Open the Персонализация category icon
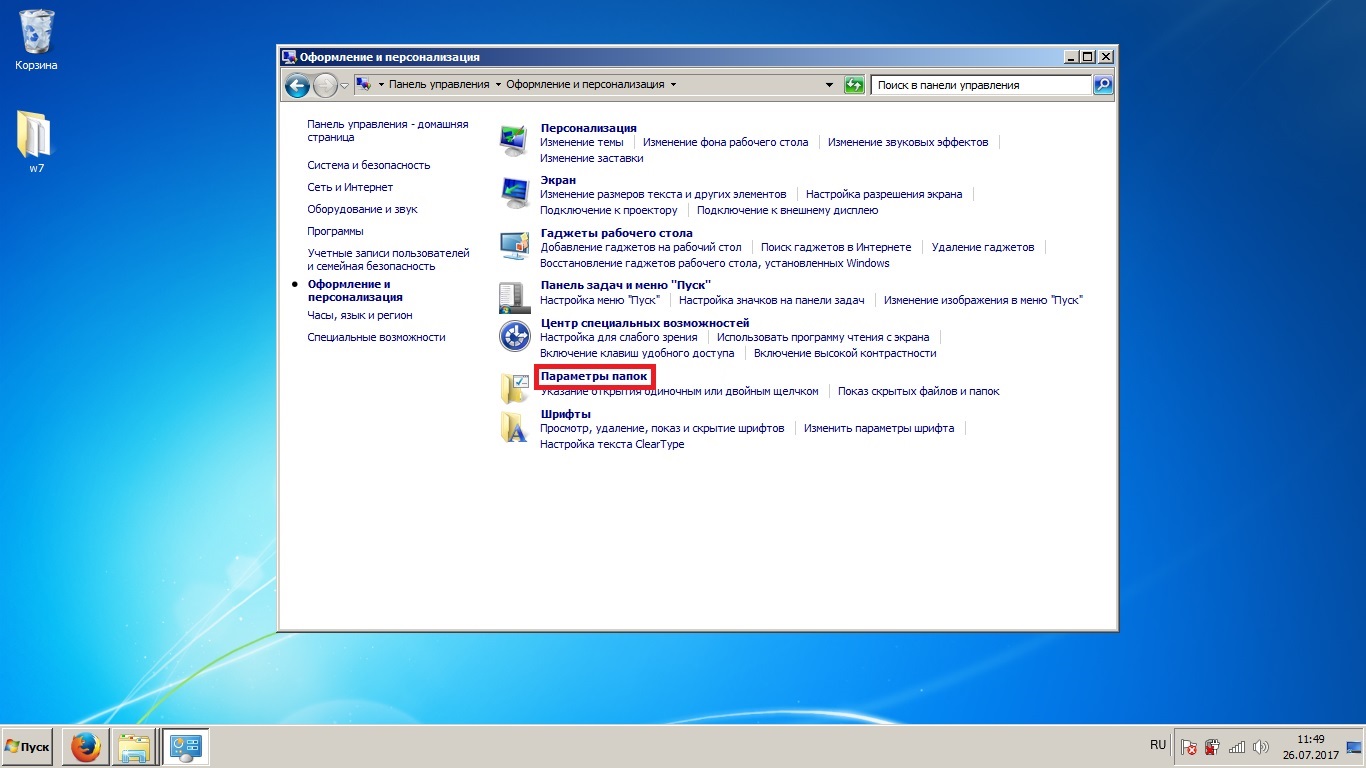 [x=514, y=141]
